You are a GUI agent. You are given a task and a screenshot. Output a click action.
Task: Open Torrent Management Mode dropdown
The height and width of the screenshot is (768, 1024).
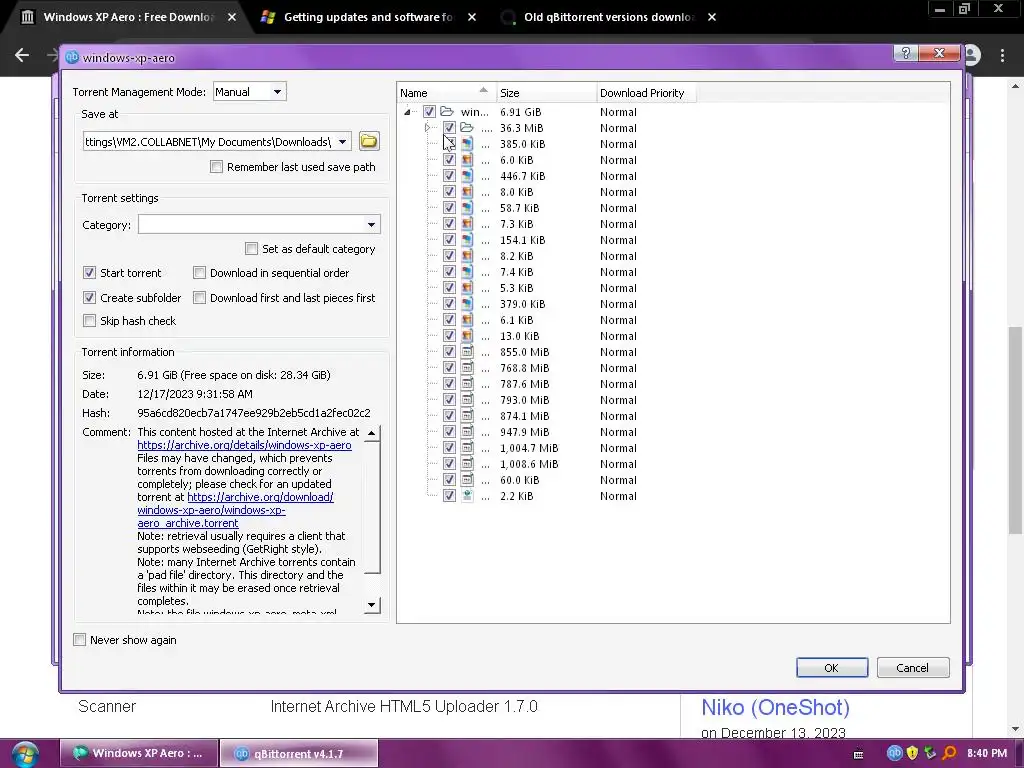[250, 92]
